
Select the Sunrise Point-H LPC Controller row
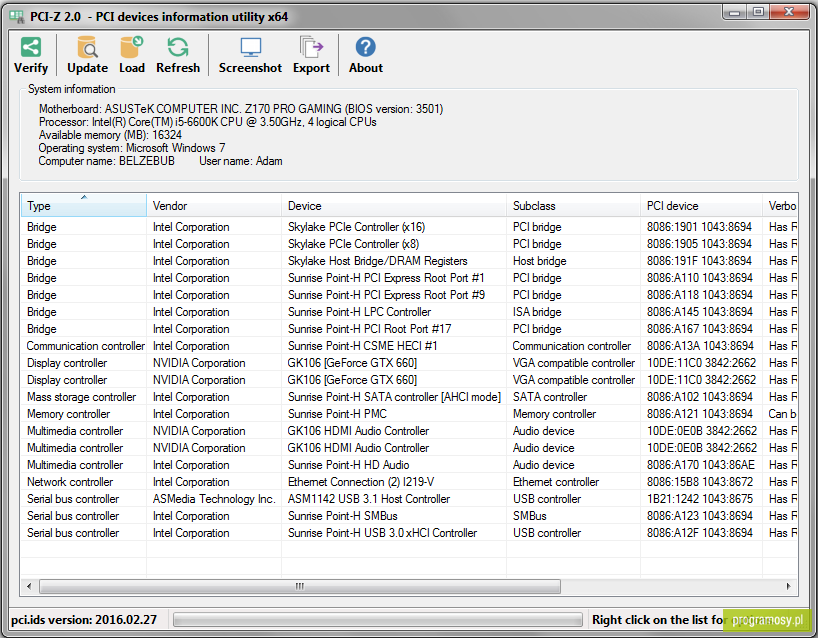(x=409, y=312)
